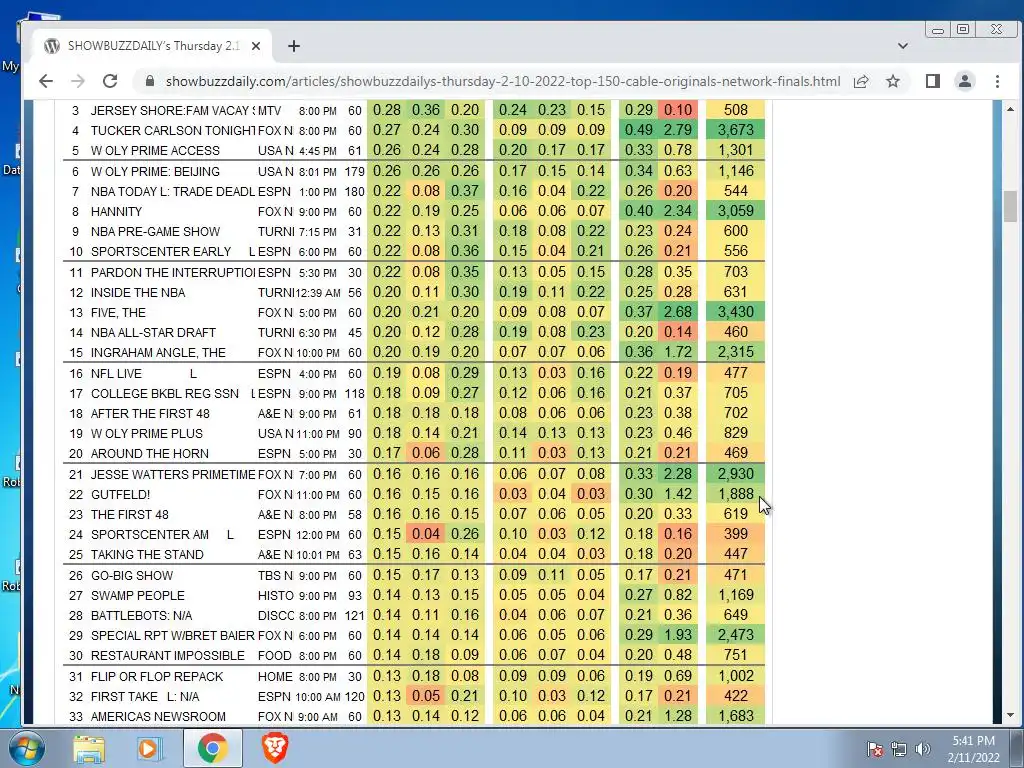Click FLIP OR FLOP REPACK title
This screenshot has width=1024, height=768.
click(157, 677)
